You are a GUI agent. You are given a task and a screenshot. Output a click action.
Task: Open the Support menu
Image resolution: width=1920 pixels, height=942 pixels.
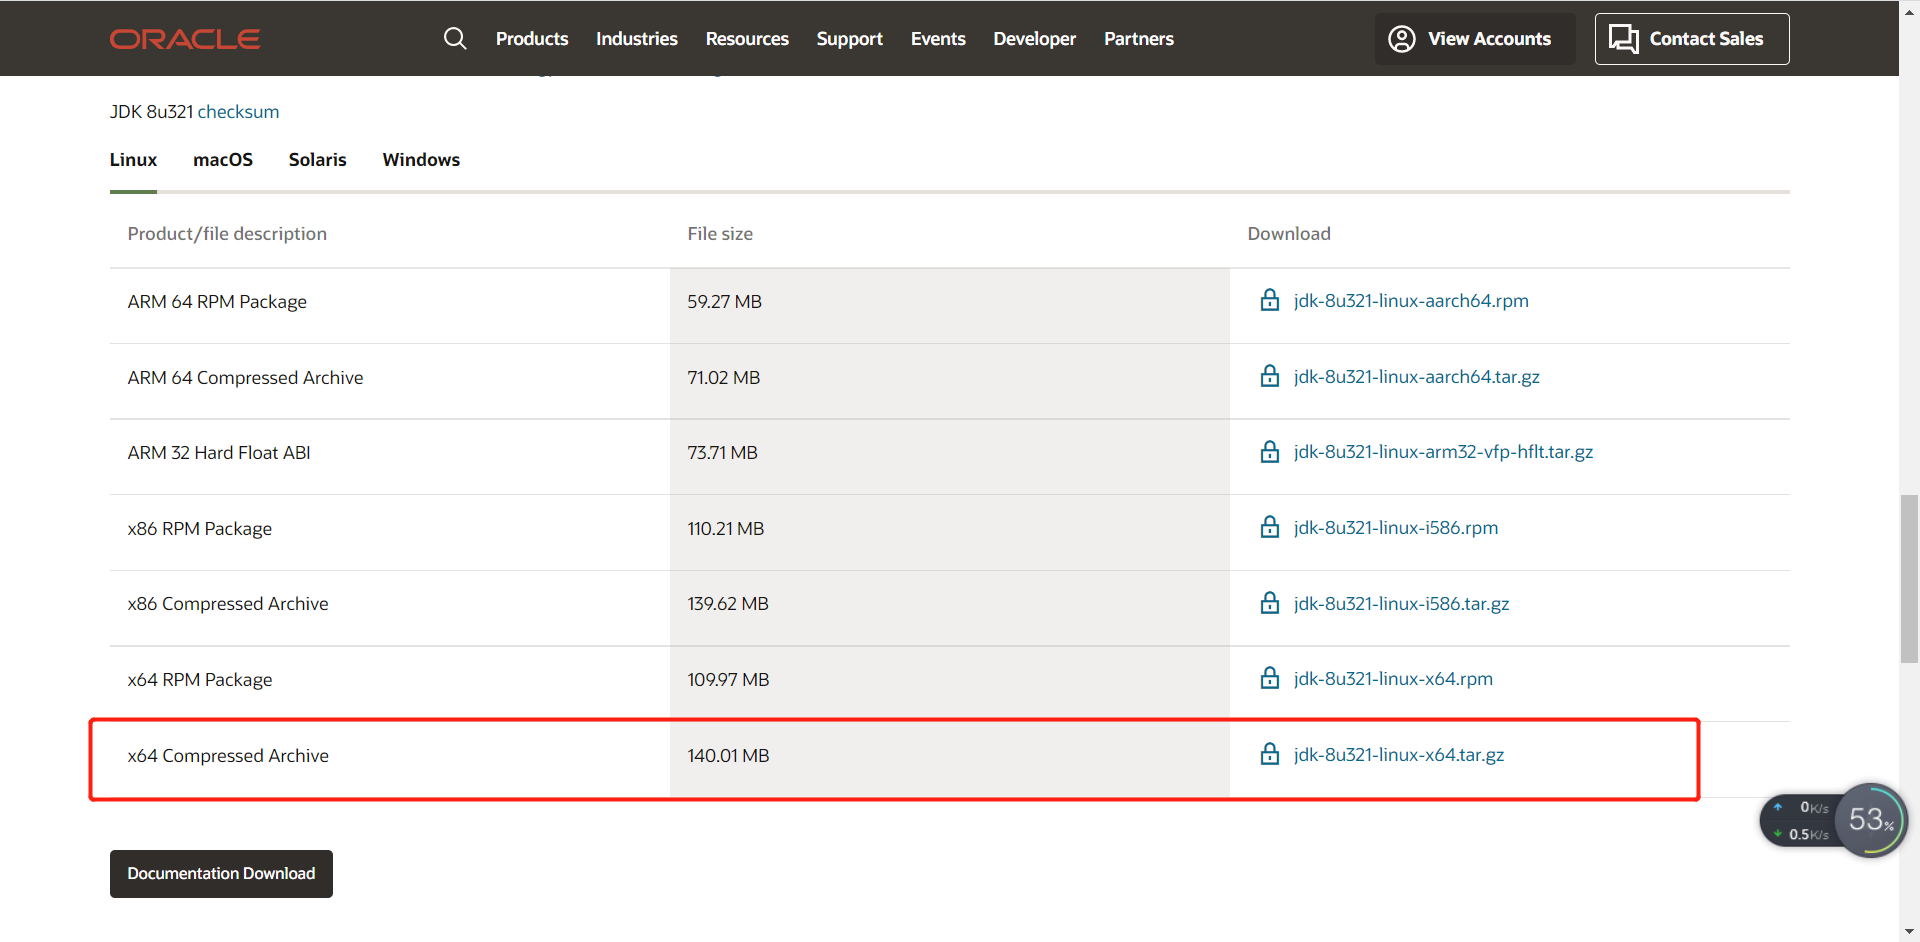[849, 38]
